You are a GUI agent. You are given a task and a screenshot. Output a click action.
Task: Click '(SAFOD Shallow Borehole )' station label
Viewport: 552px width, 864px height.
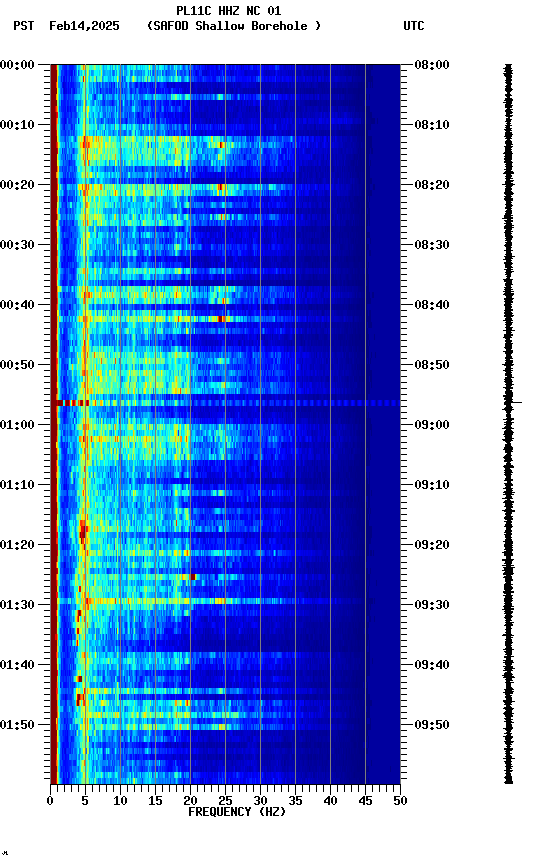click(234, 26)
